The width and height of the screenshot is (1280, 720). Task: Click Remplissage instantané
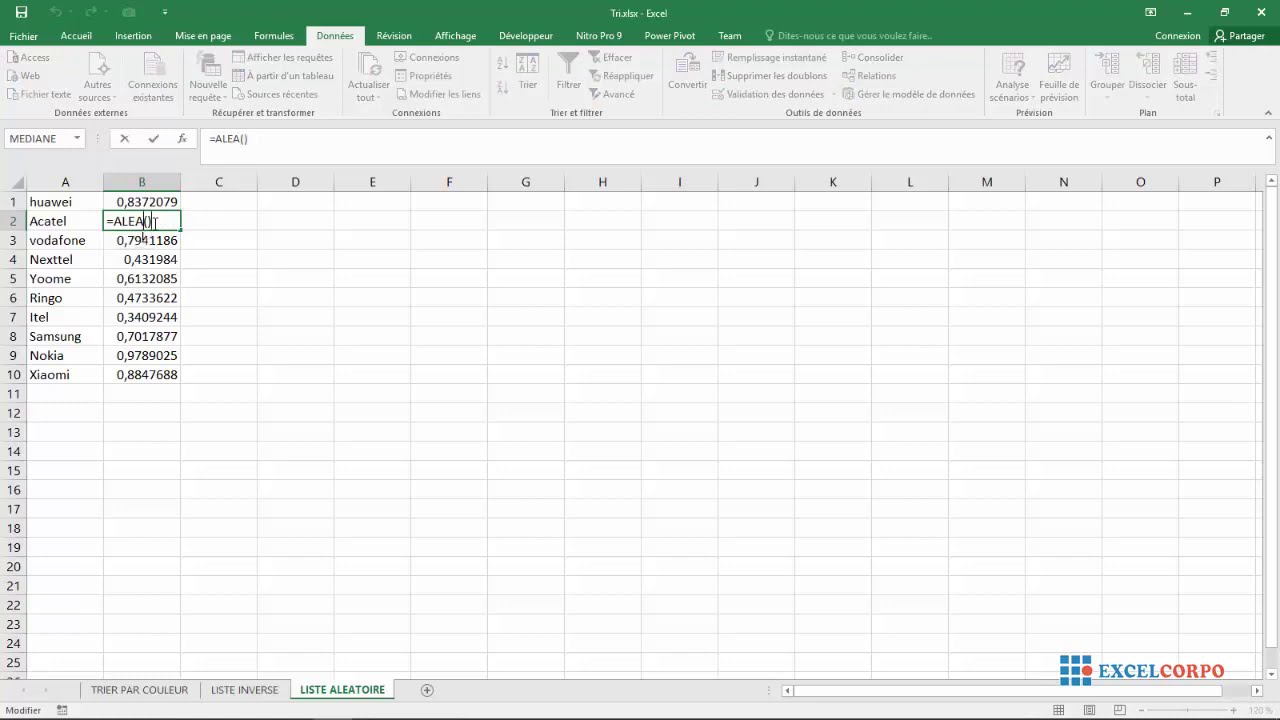coord(770,57)
